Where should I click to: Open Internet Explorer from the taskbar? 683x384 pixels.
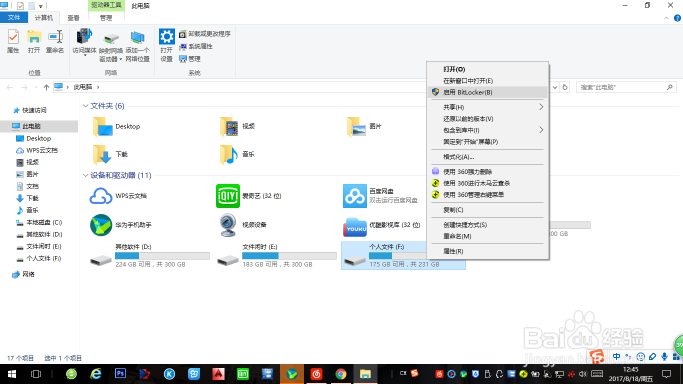pyautogui.click(x=96, y=374)
